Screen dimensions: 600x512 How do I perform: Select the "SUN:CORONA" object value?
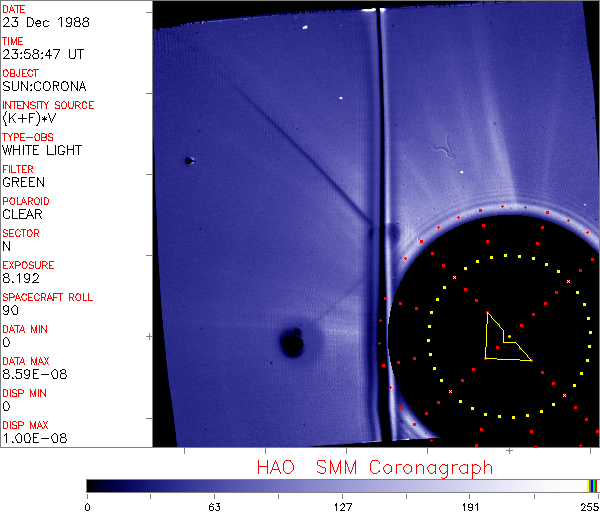(x=44, y=86)
